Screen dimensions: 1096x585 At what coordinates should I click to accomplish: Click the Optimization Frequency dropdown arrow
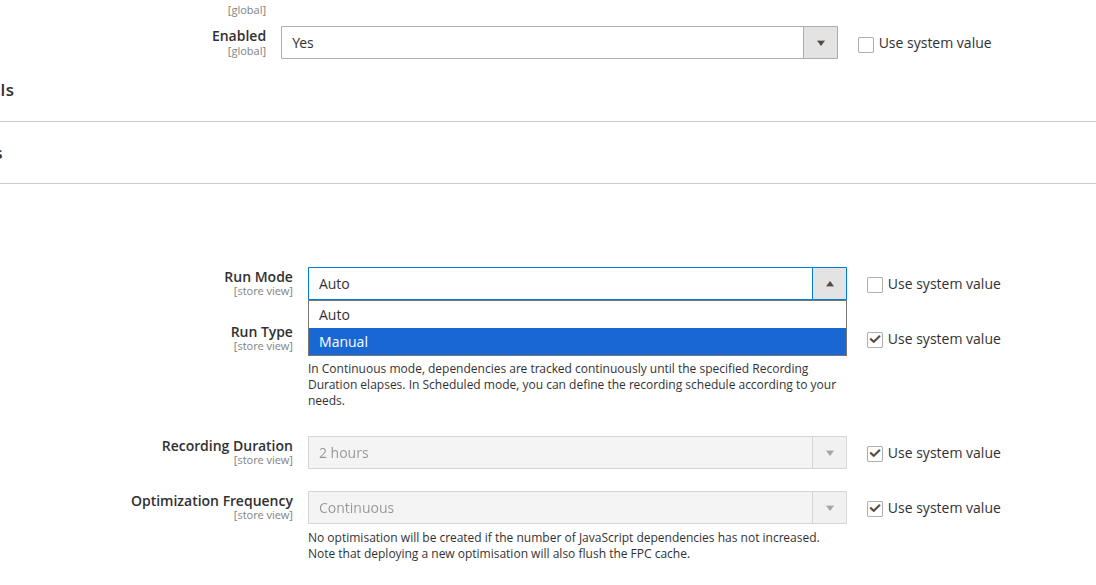(830, 508)
